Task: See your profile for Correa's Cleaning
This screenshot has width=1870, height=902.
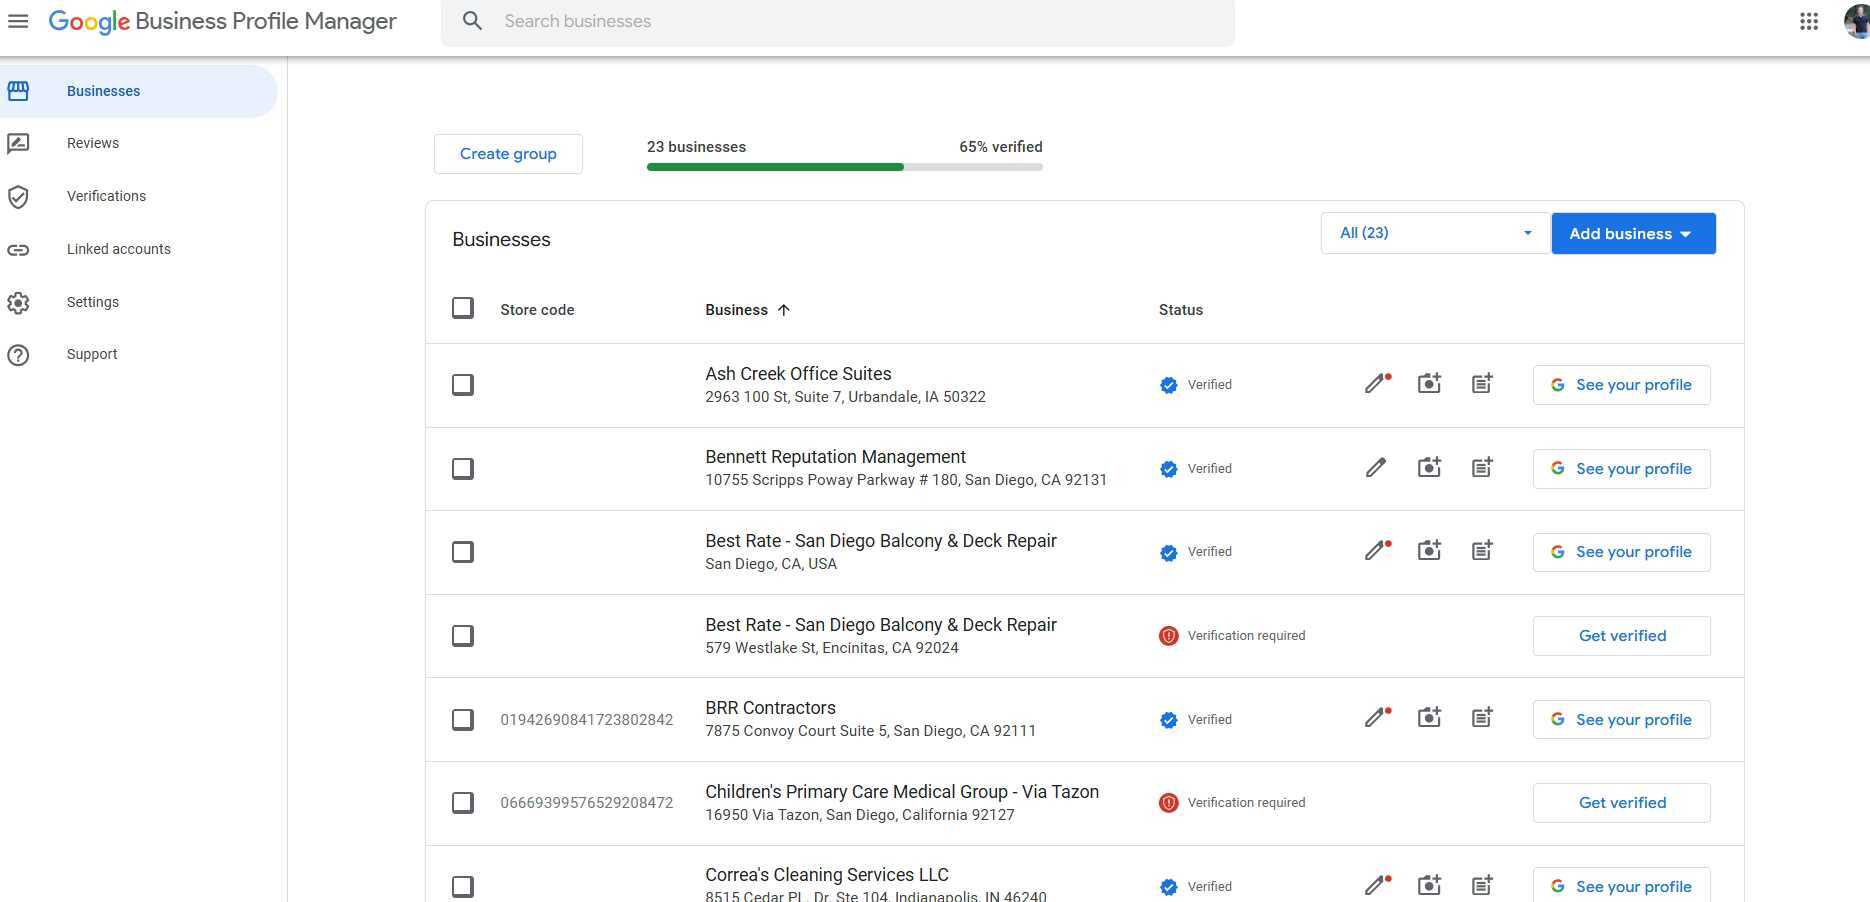Action: pos(1621,886)
